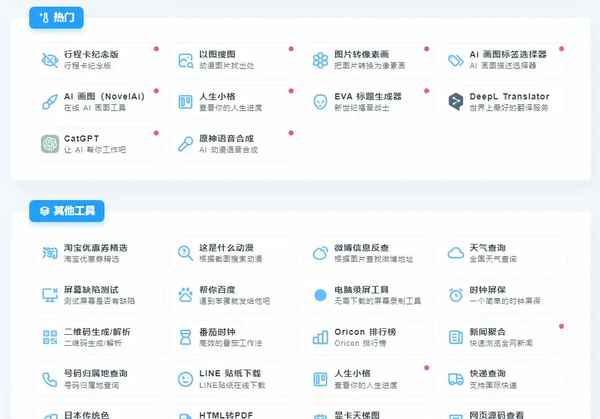
Task: Click the 这是什么动漫 title text
Action: pyautogui.click(x=226, y=248)
